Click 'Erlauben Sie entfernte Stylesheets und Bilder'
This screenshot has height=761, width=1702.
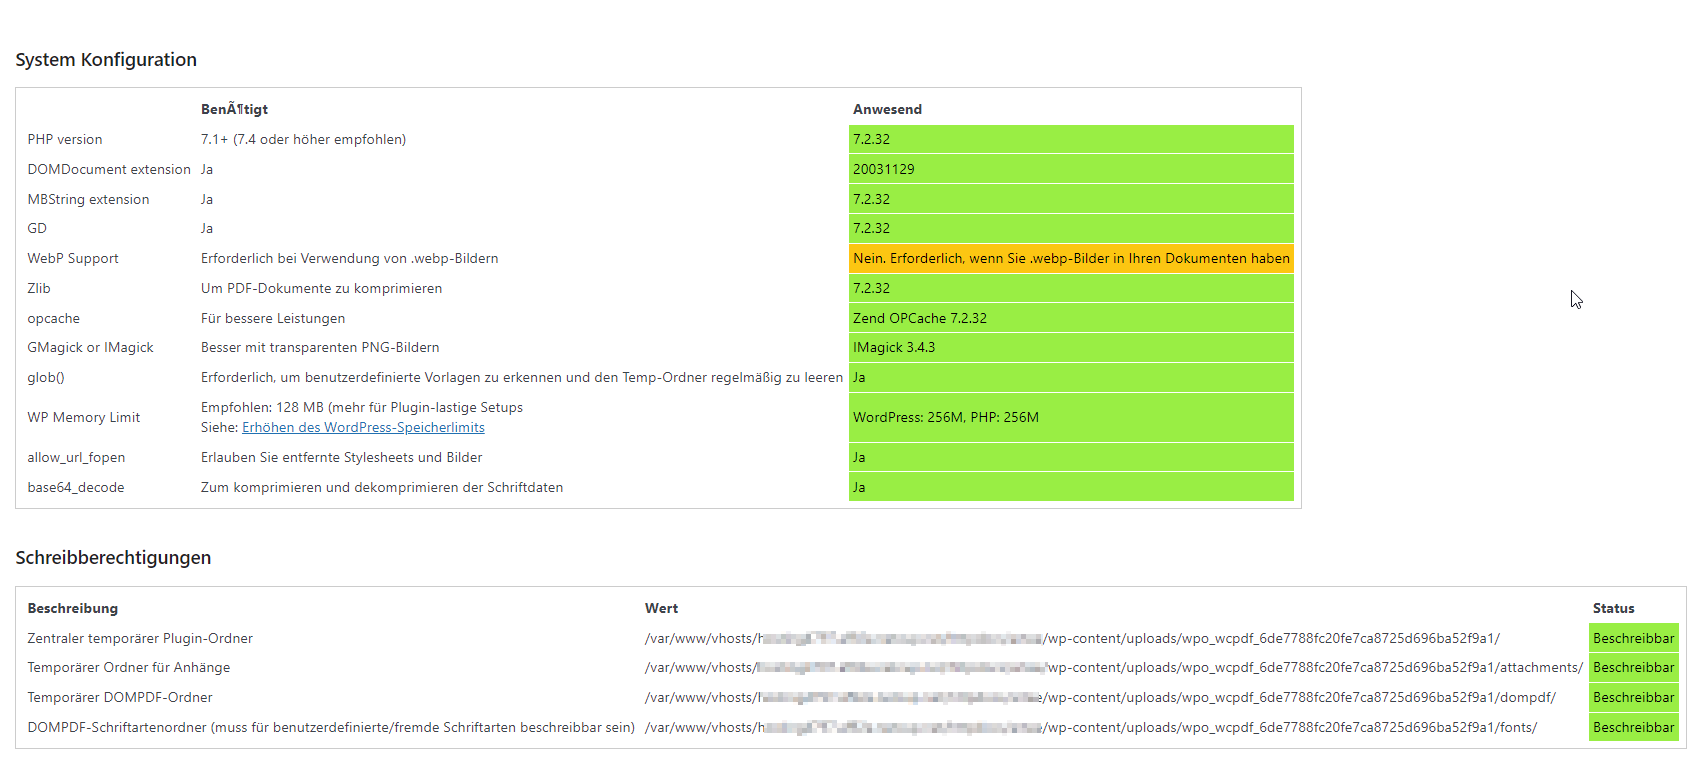coord(341,457)
